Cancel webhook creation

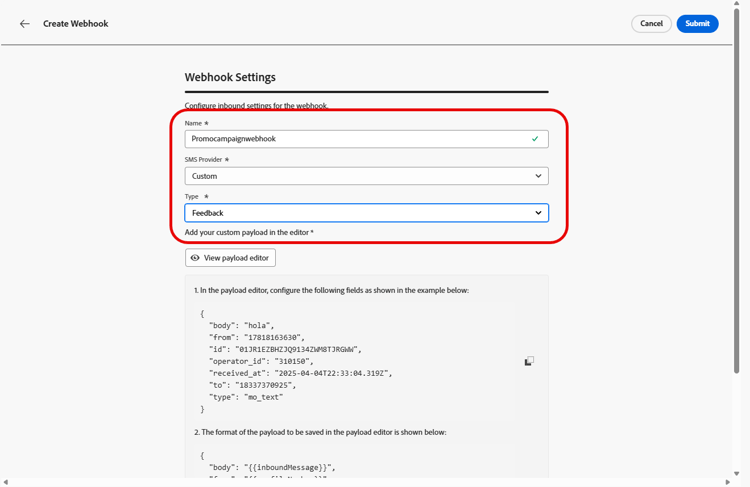click(651, 23)
